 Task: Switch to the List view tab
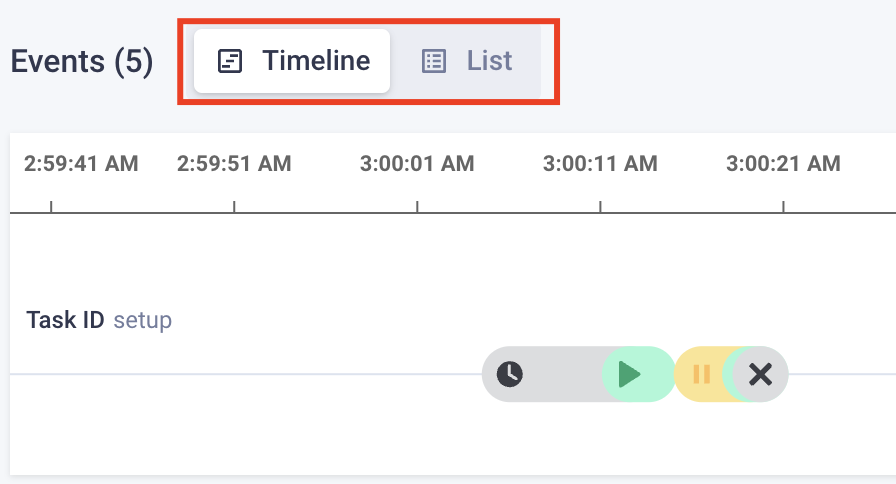466,61
